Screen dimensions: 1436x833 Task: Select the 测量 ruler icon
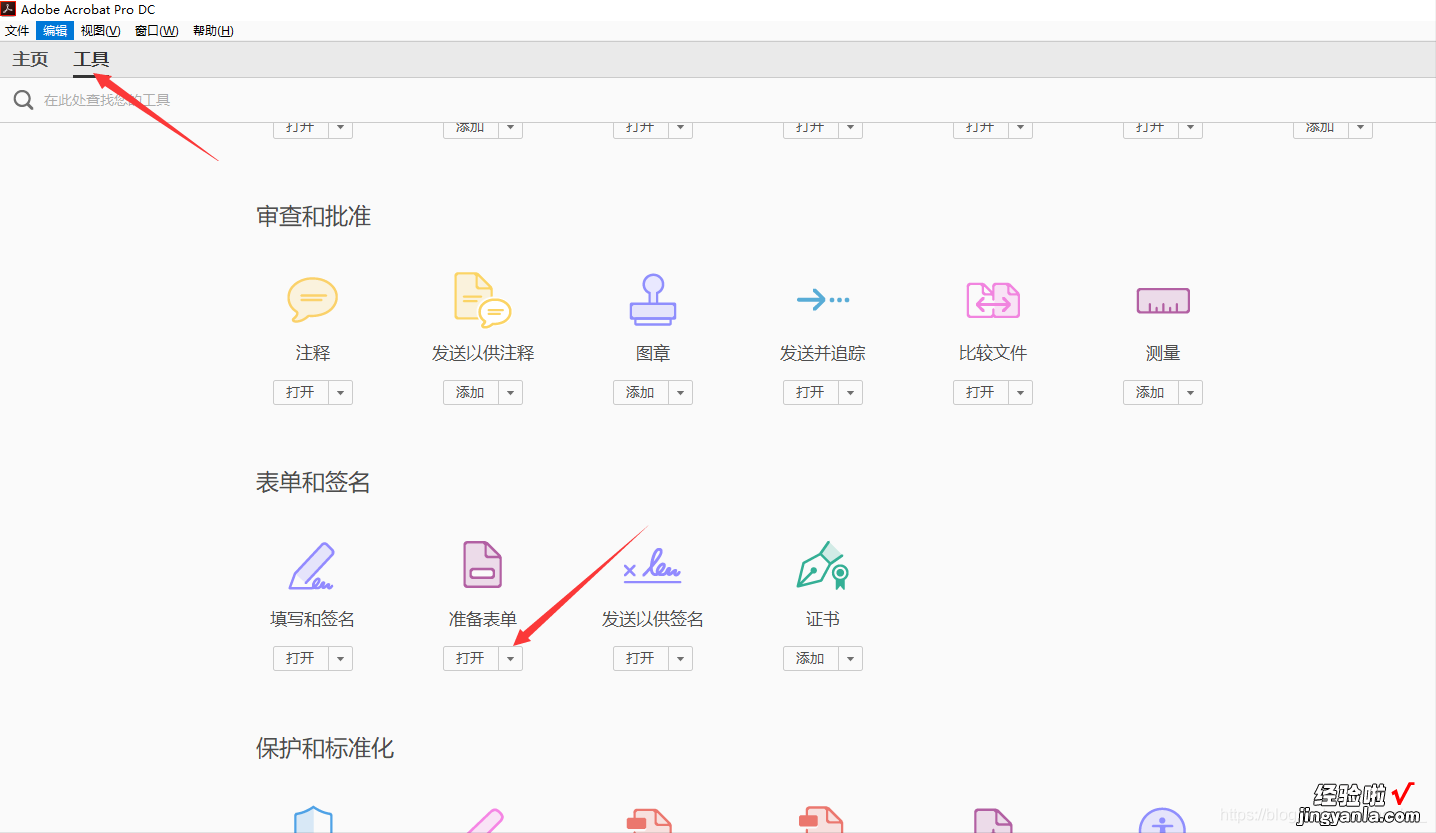[1163, 300]
